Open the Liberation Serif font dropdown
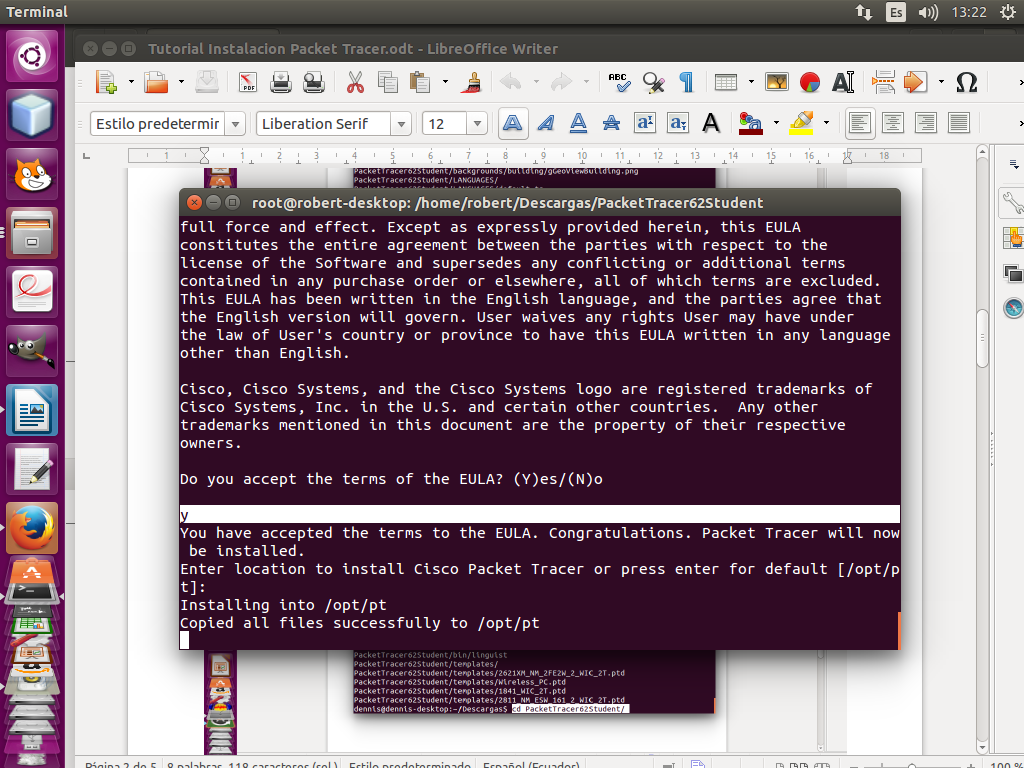The width and height of the screenshot is (1024, 768). 401,123
